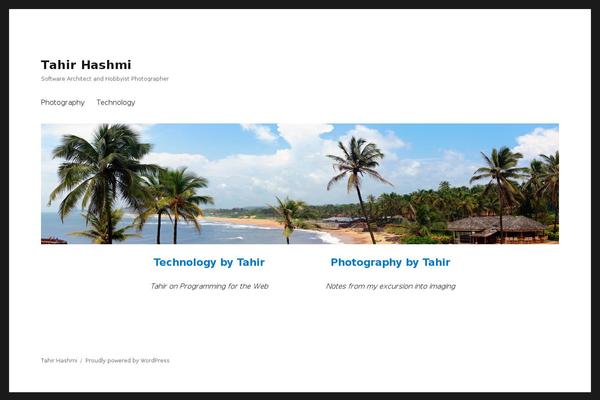Select the Technology by Tahir heading link
Image resolution: width=600 pixels, height=400 pixels.
point(209,262)
